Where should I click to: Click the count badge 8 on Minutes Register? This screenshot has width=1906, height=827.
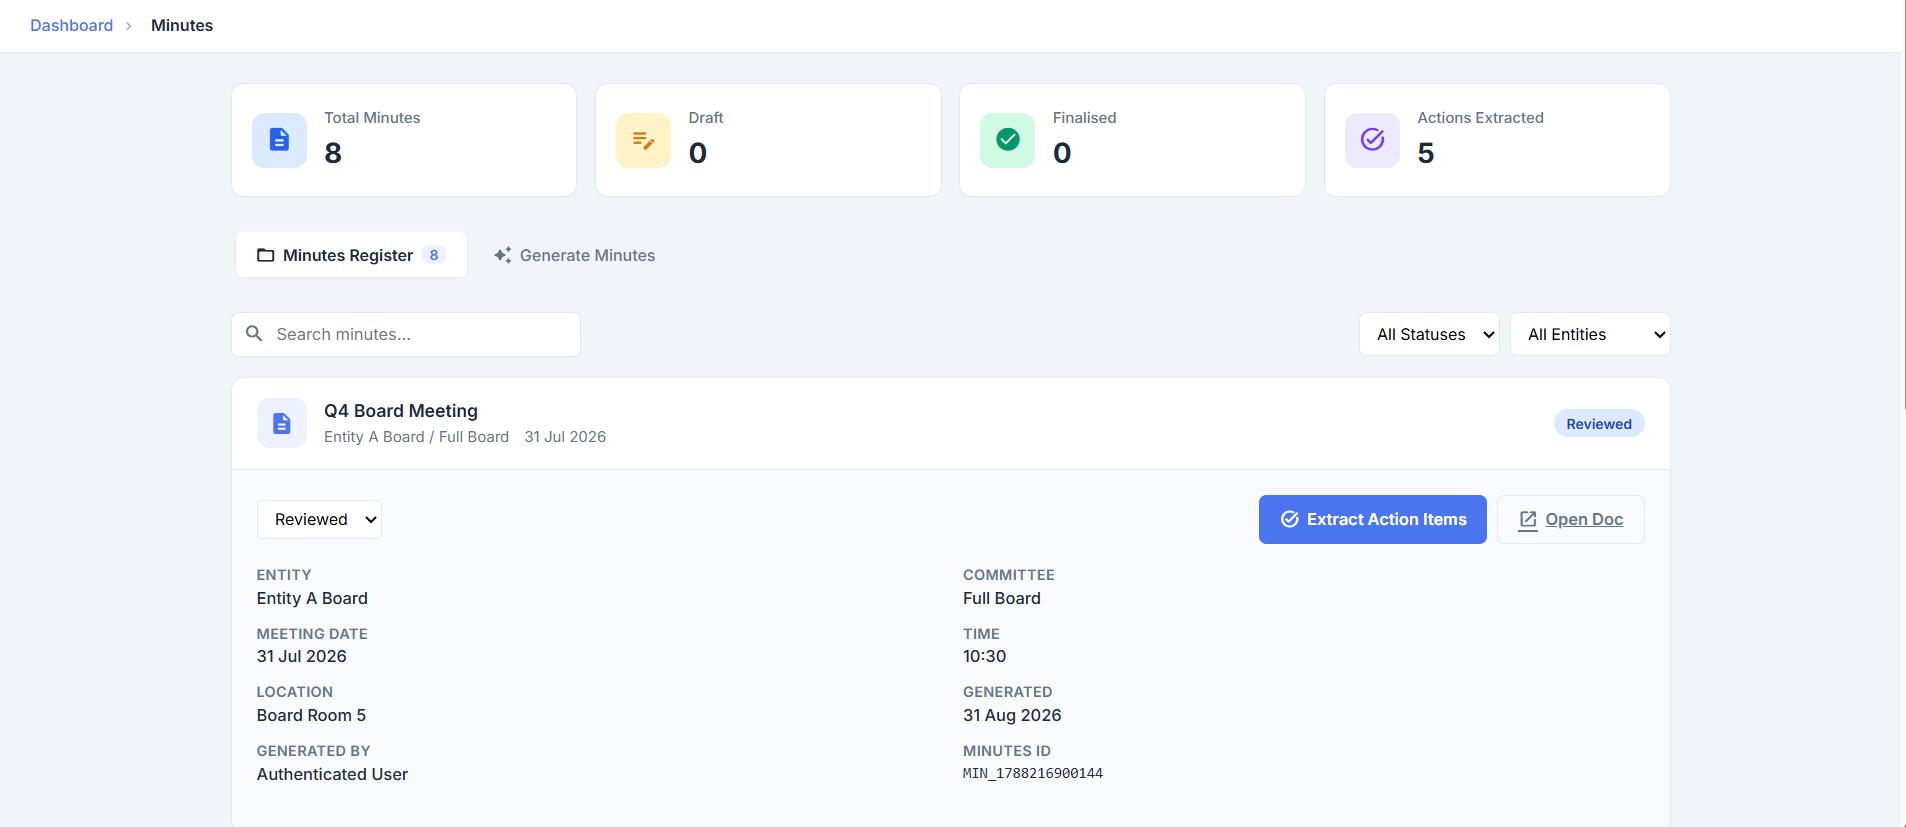coord(434,255)
